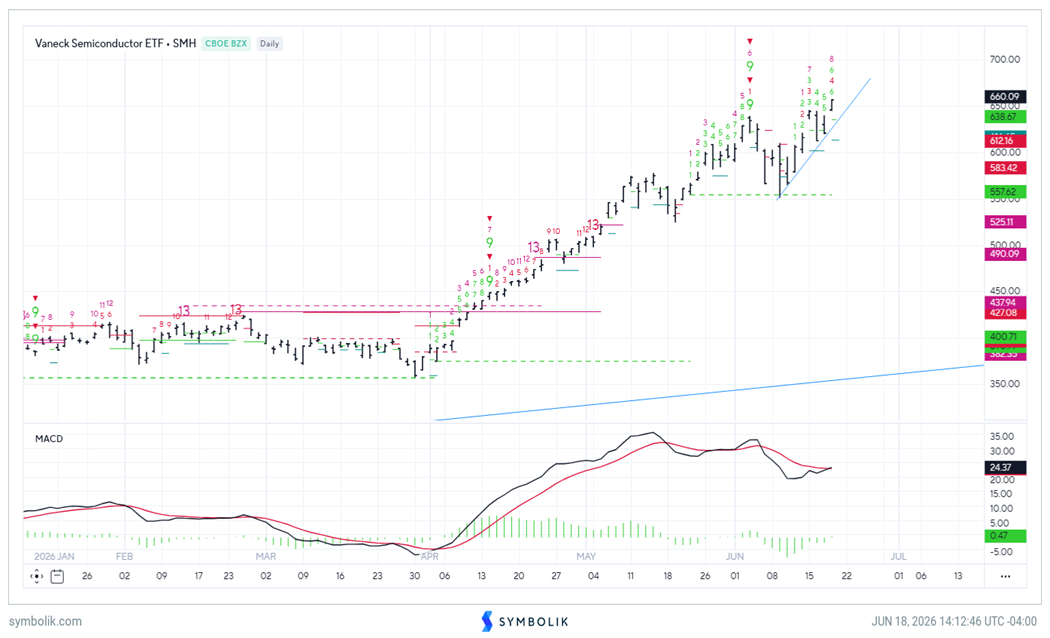Click the JUL month label

click(x=898, y=556)
